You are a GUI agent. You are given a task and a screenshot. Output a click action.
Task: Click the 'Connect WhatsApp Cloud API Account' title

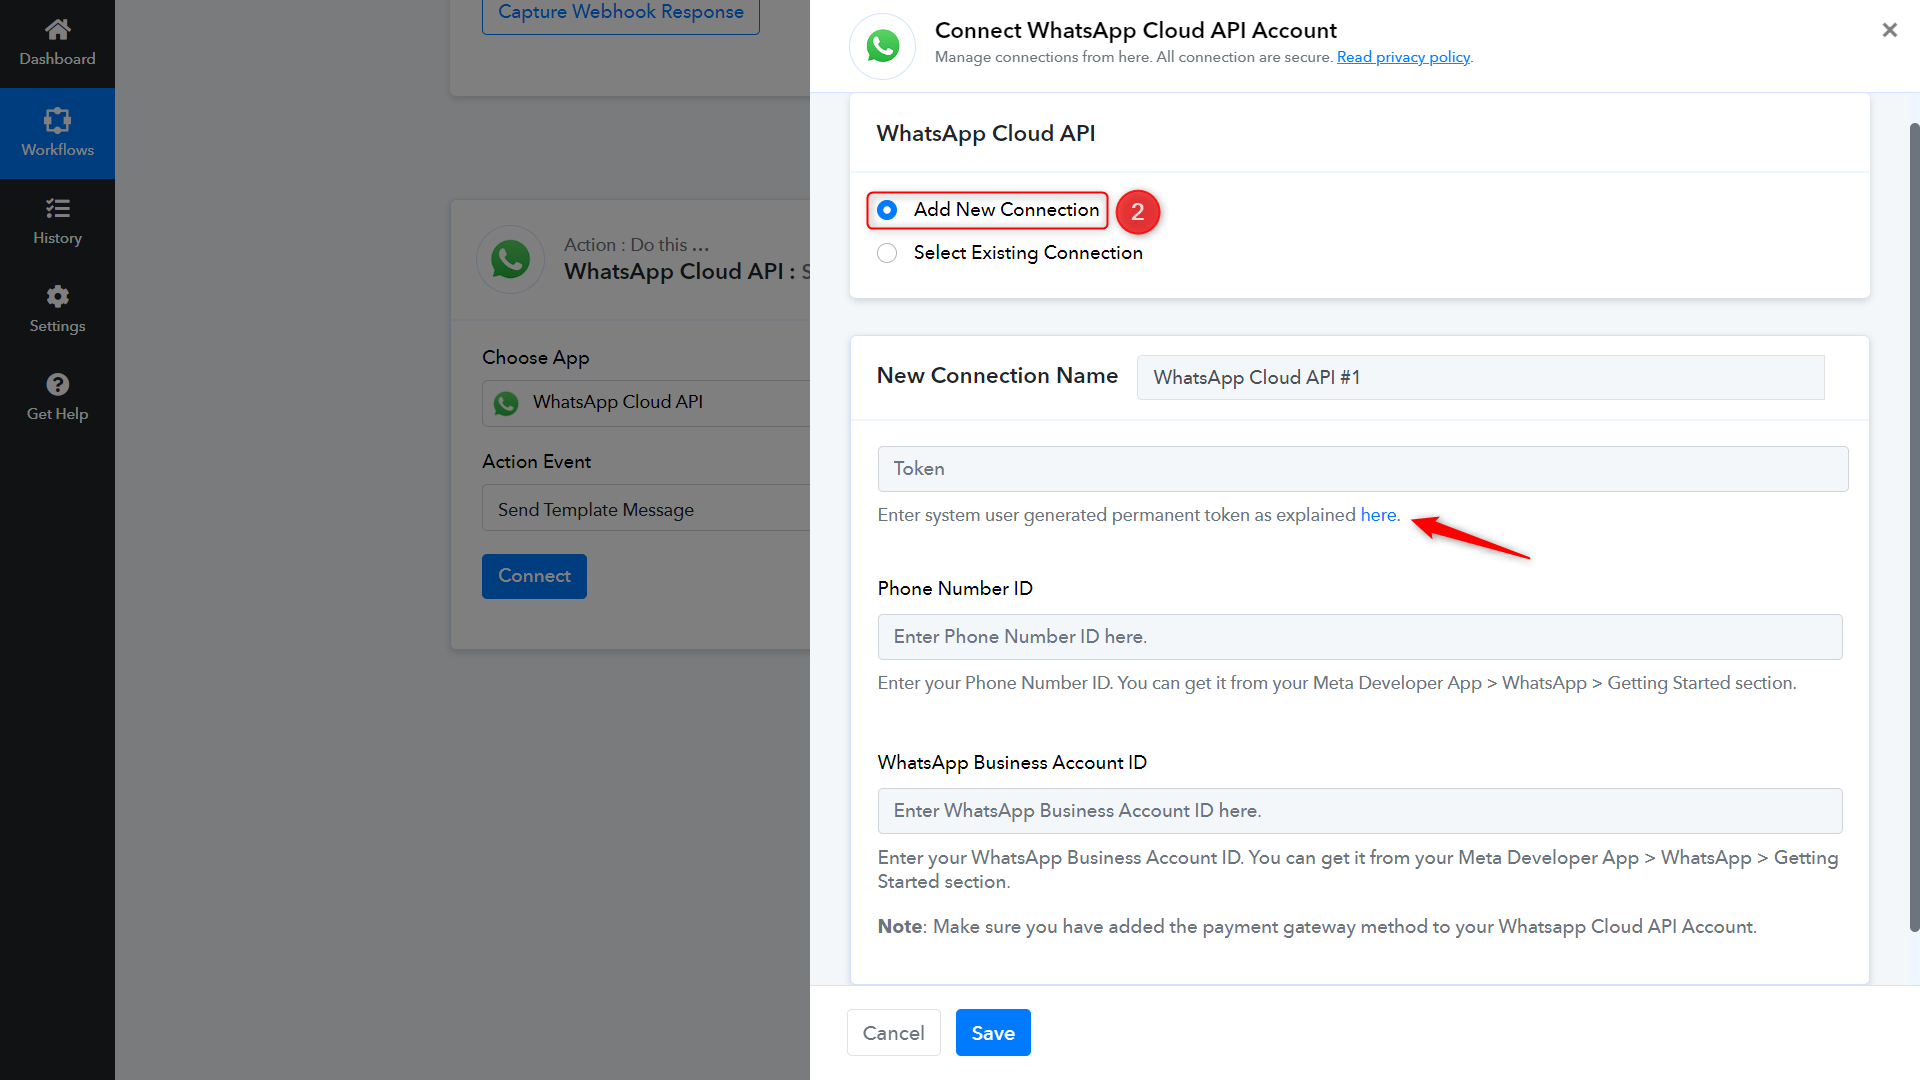click(1135, 31)
